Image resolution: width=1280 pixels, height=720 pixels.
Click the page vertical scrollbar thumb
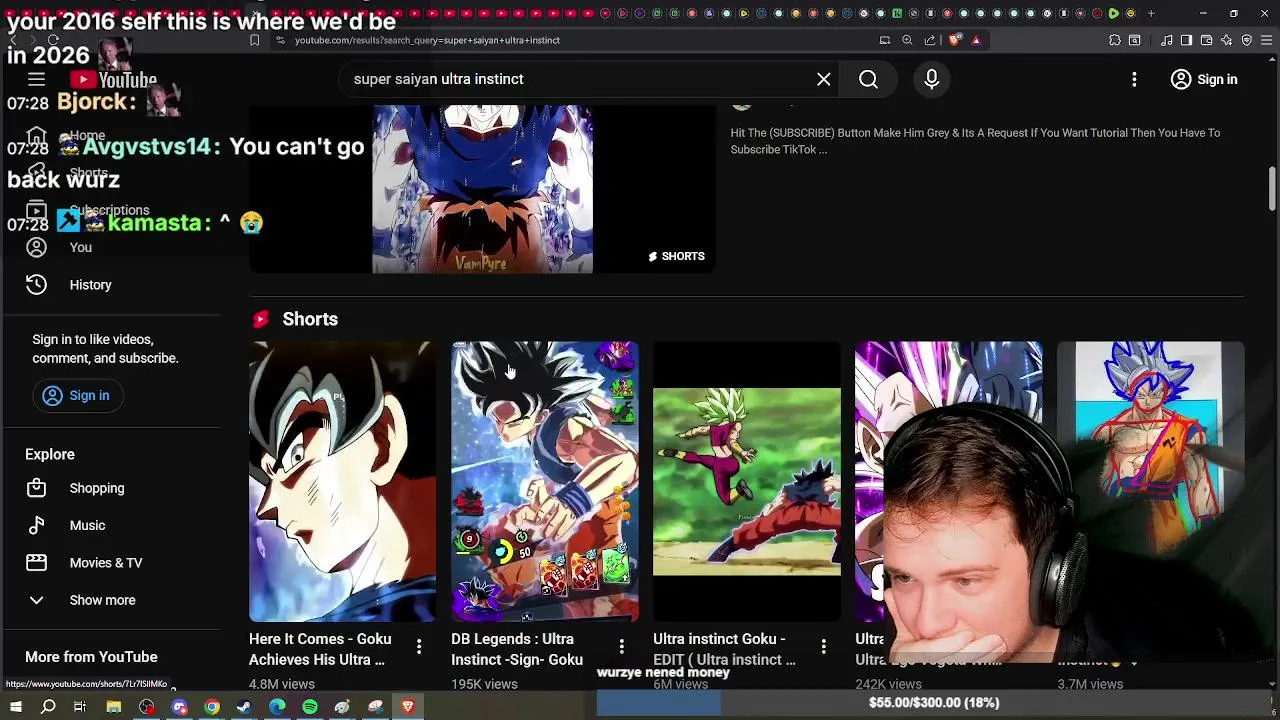[x=1272, y=189]
